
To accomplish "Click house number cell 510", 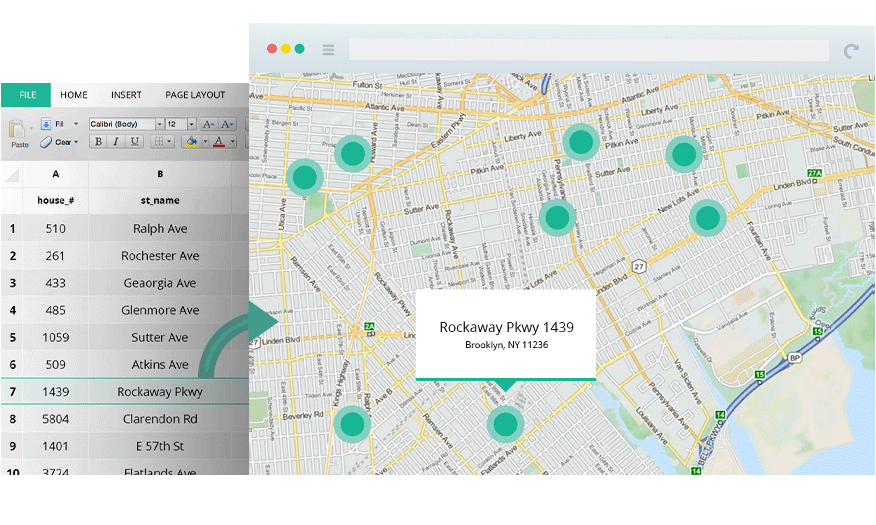I will tap(55, 228).
